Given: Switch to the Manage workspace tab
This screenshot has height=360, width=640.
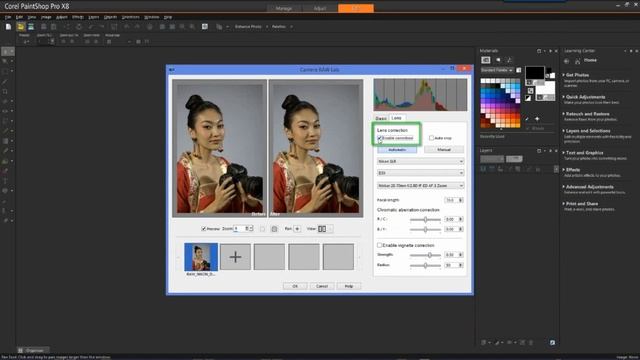Looking at the screenshot, I should point(284,8).
